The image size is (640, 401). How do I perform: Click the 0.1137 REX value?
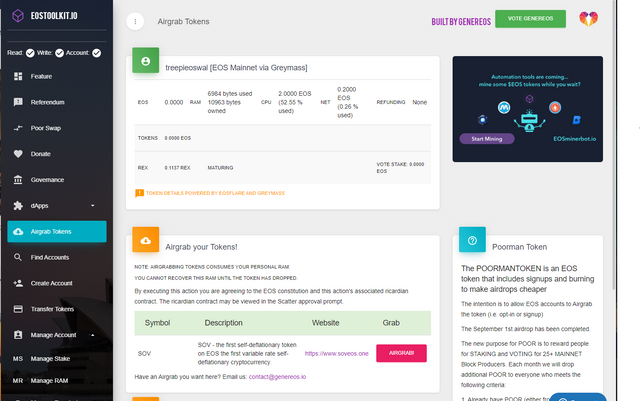click(177, 168)
